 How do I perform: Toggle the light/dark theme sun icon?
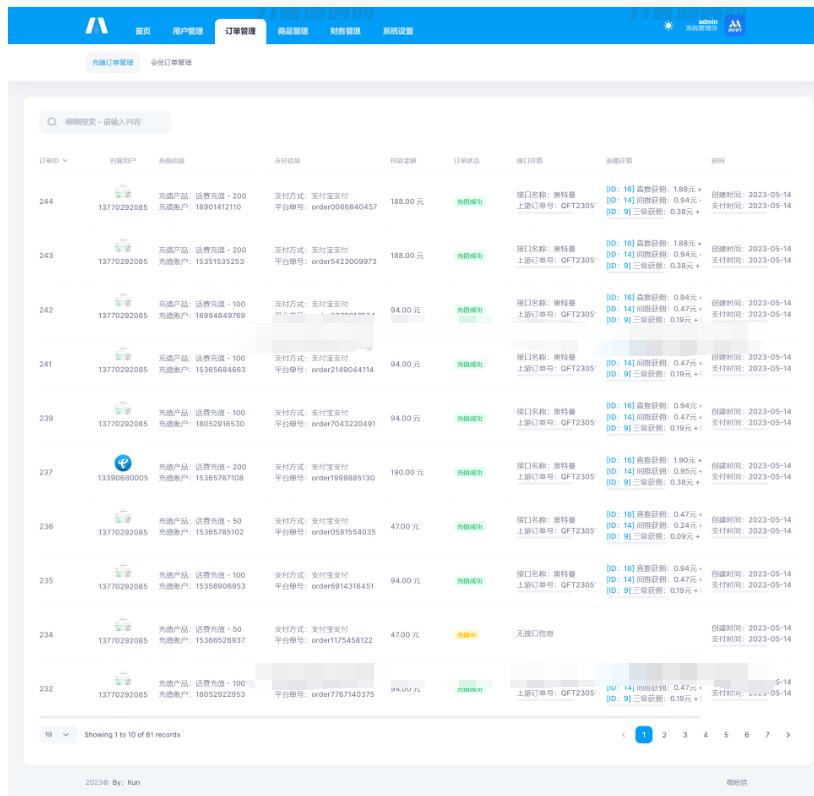pos(668,26)
